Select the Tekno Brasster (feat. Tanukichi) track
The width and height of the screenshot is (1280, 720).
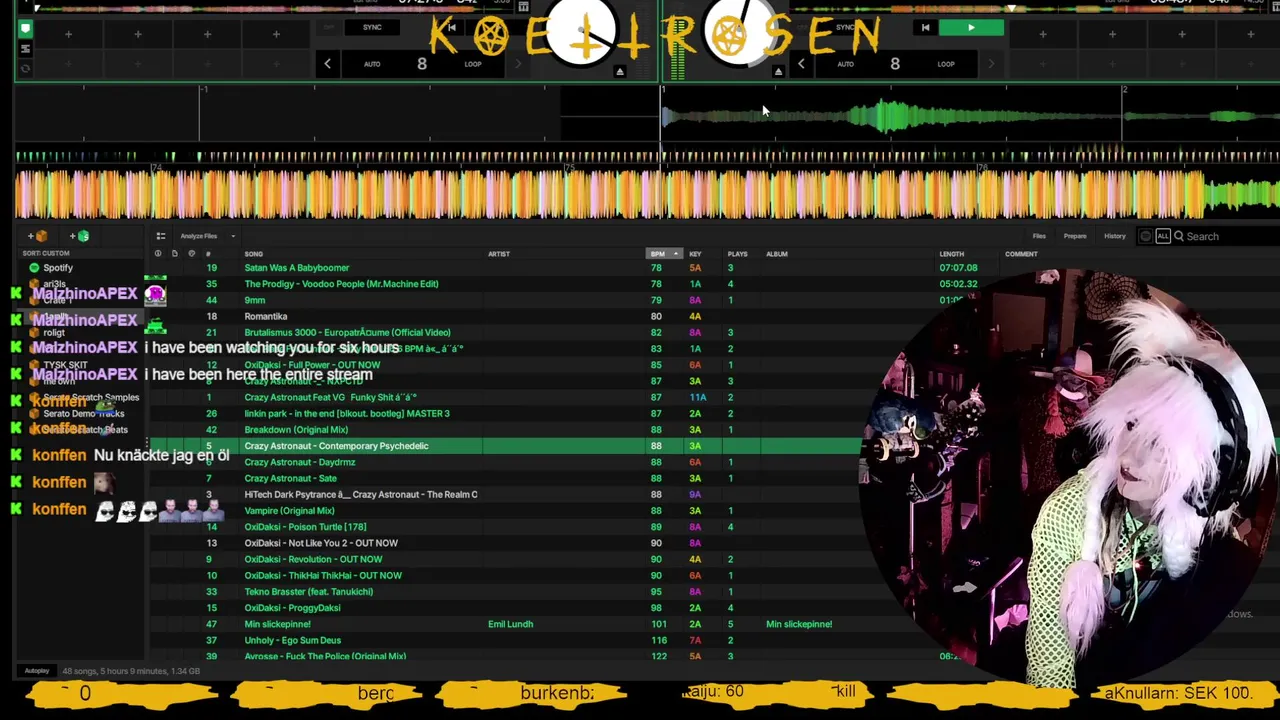point(308,592)
